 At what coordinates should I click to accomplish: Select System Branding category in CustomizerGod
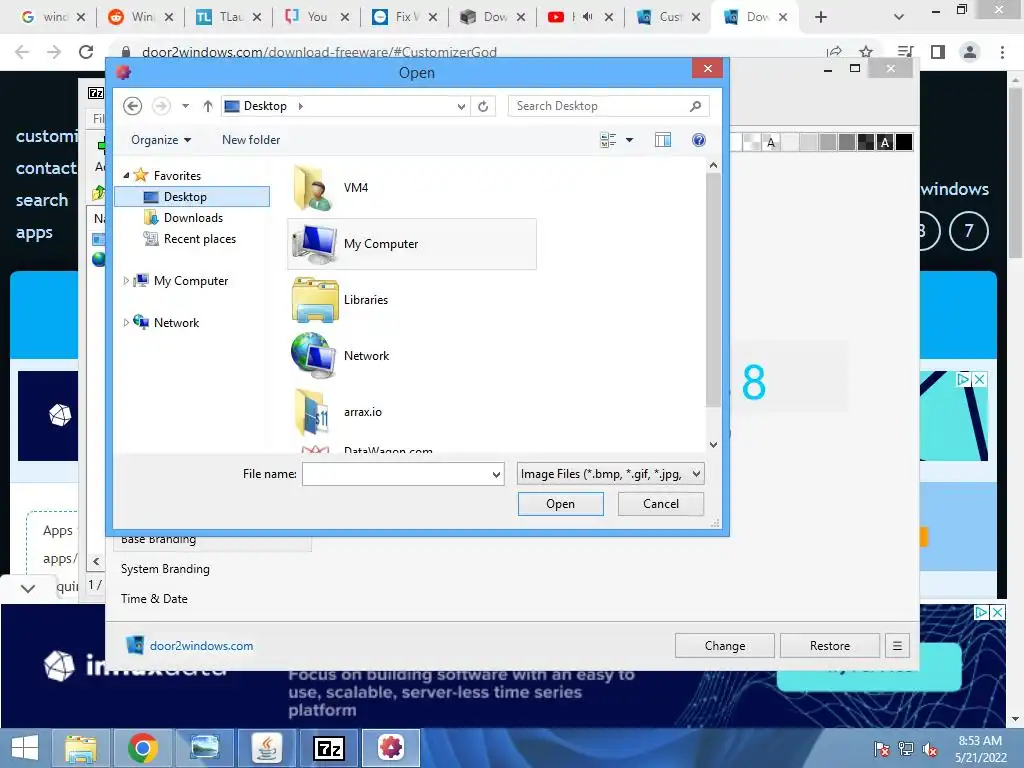(165, 569)
